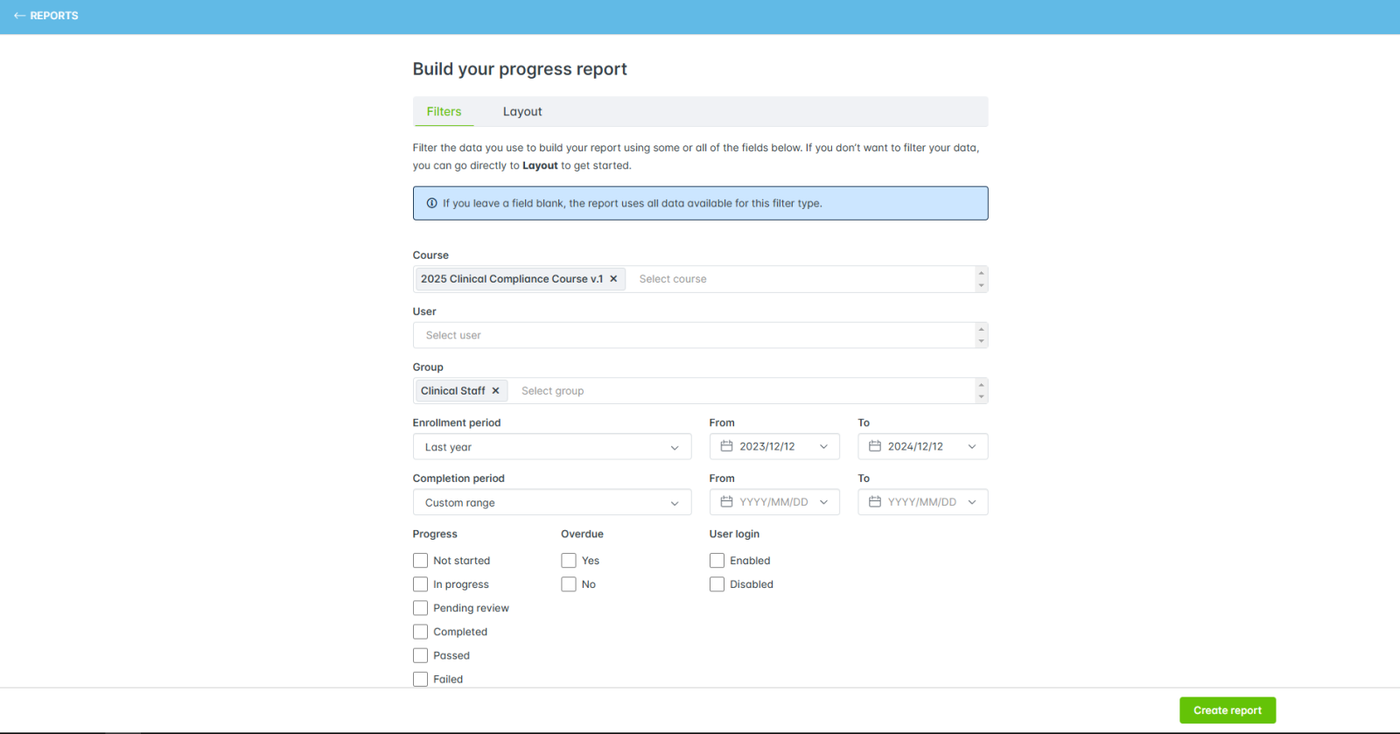The image size is (1400, 734).
Task: Click calendar icon in completion From date
Action: click(727, 502)
